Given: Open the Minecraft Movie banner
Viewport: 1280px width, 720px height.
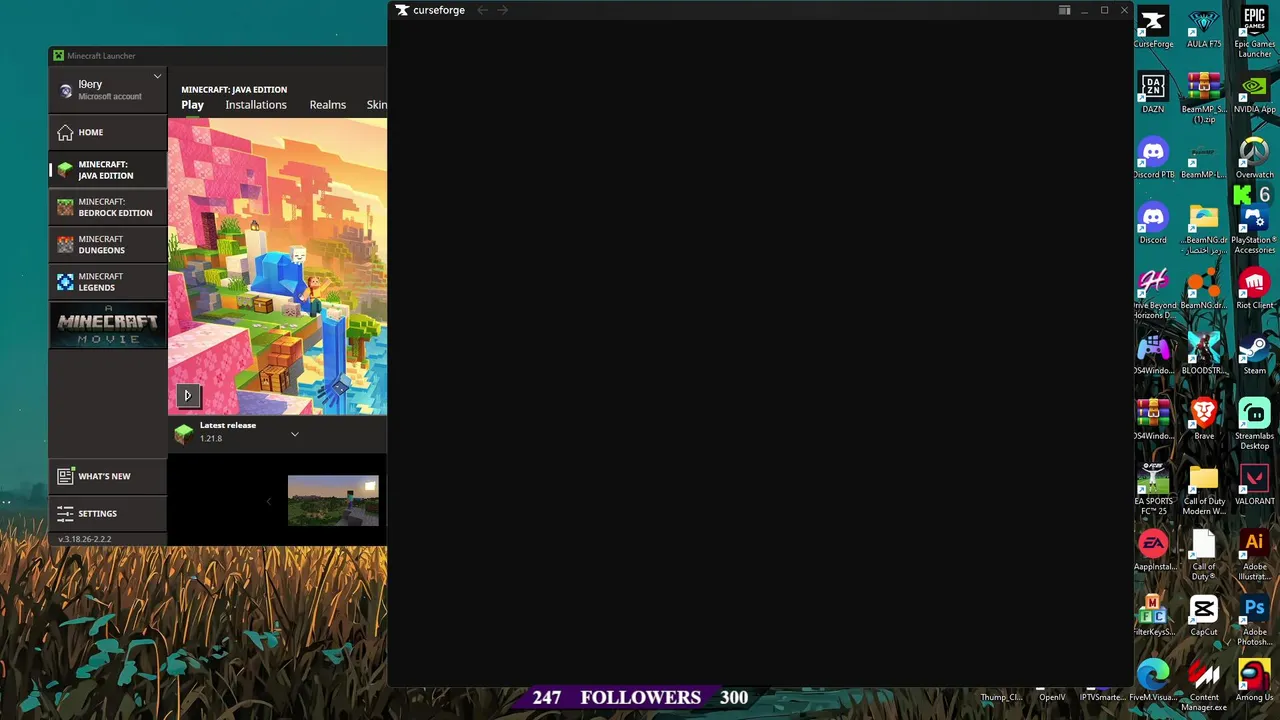Looking at the screenshot, I should (x=108, y=326).
